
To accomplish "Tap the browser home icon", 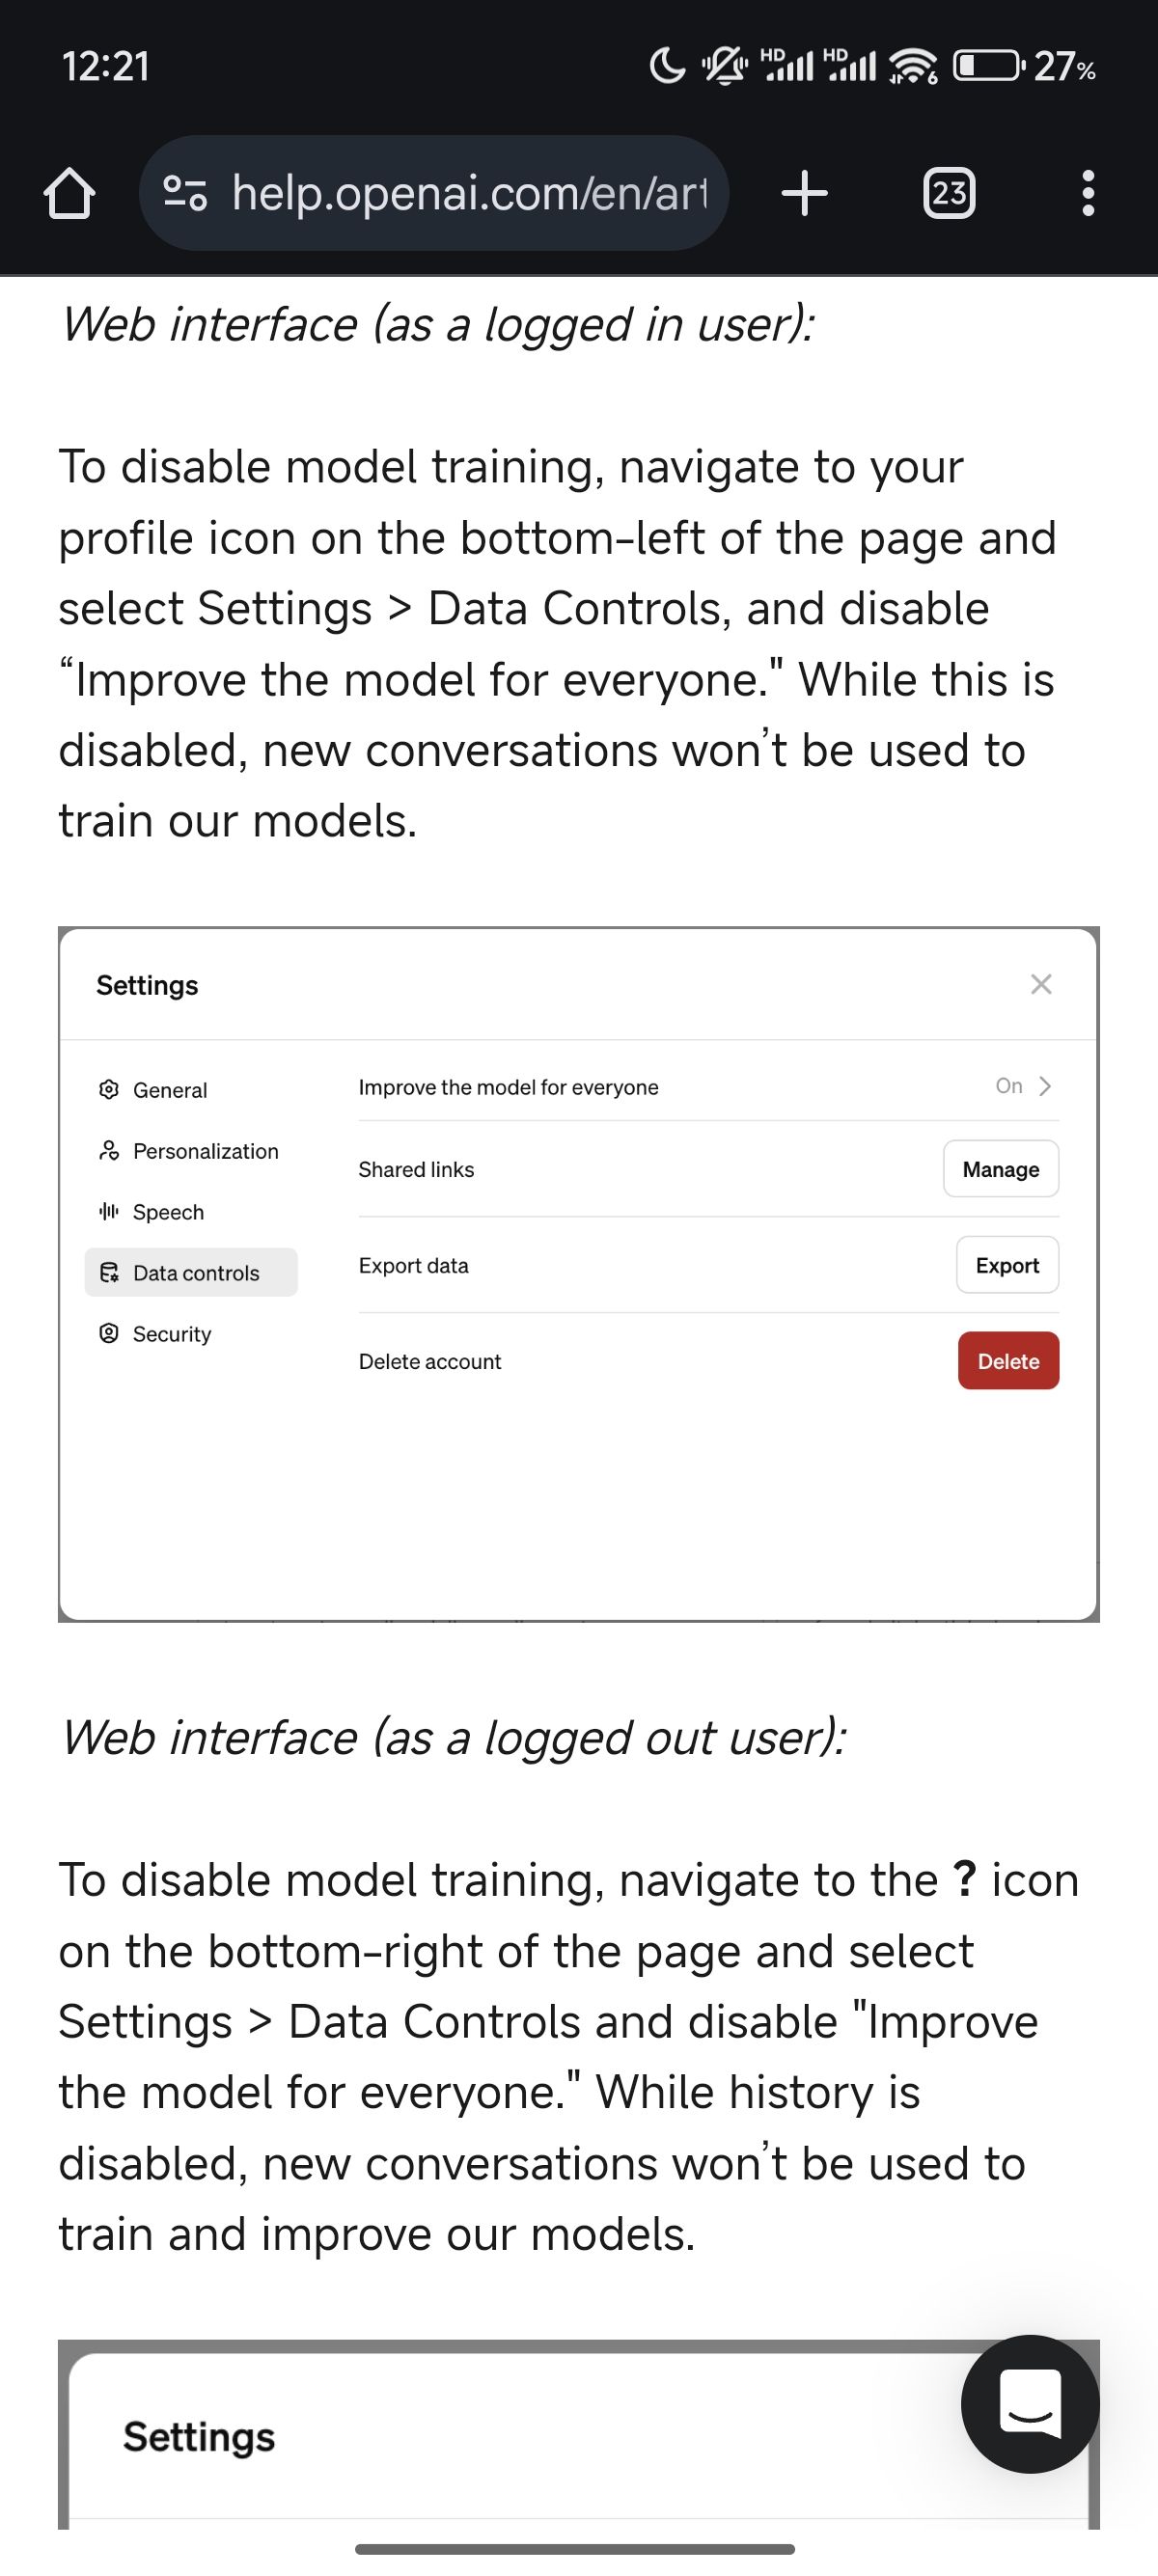I will click(x=69, y=192).
